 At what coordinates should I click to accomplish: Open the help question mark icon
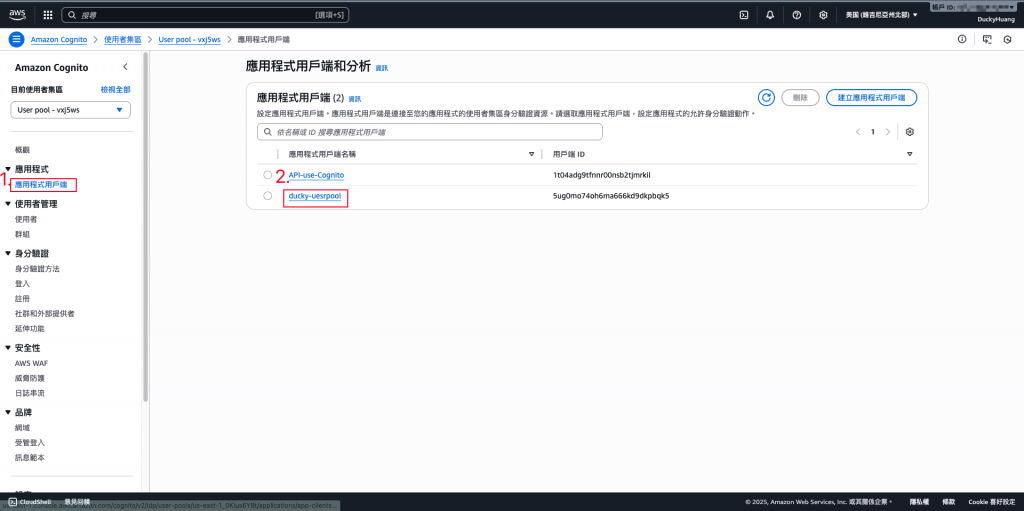coord(796,14)
